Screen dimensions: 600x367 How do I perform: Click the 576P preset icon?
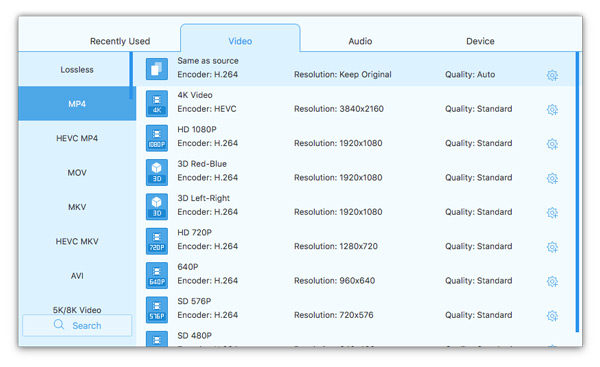pyautogui.click(x=157, y=310)
